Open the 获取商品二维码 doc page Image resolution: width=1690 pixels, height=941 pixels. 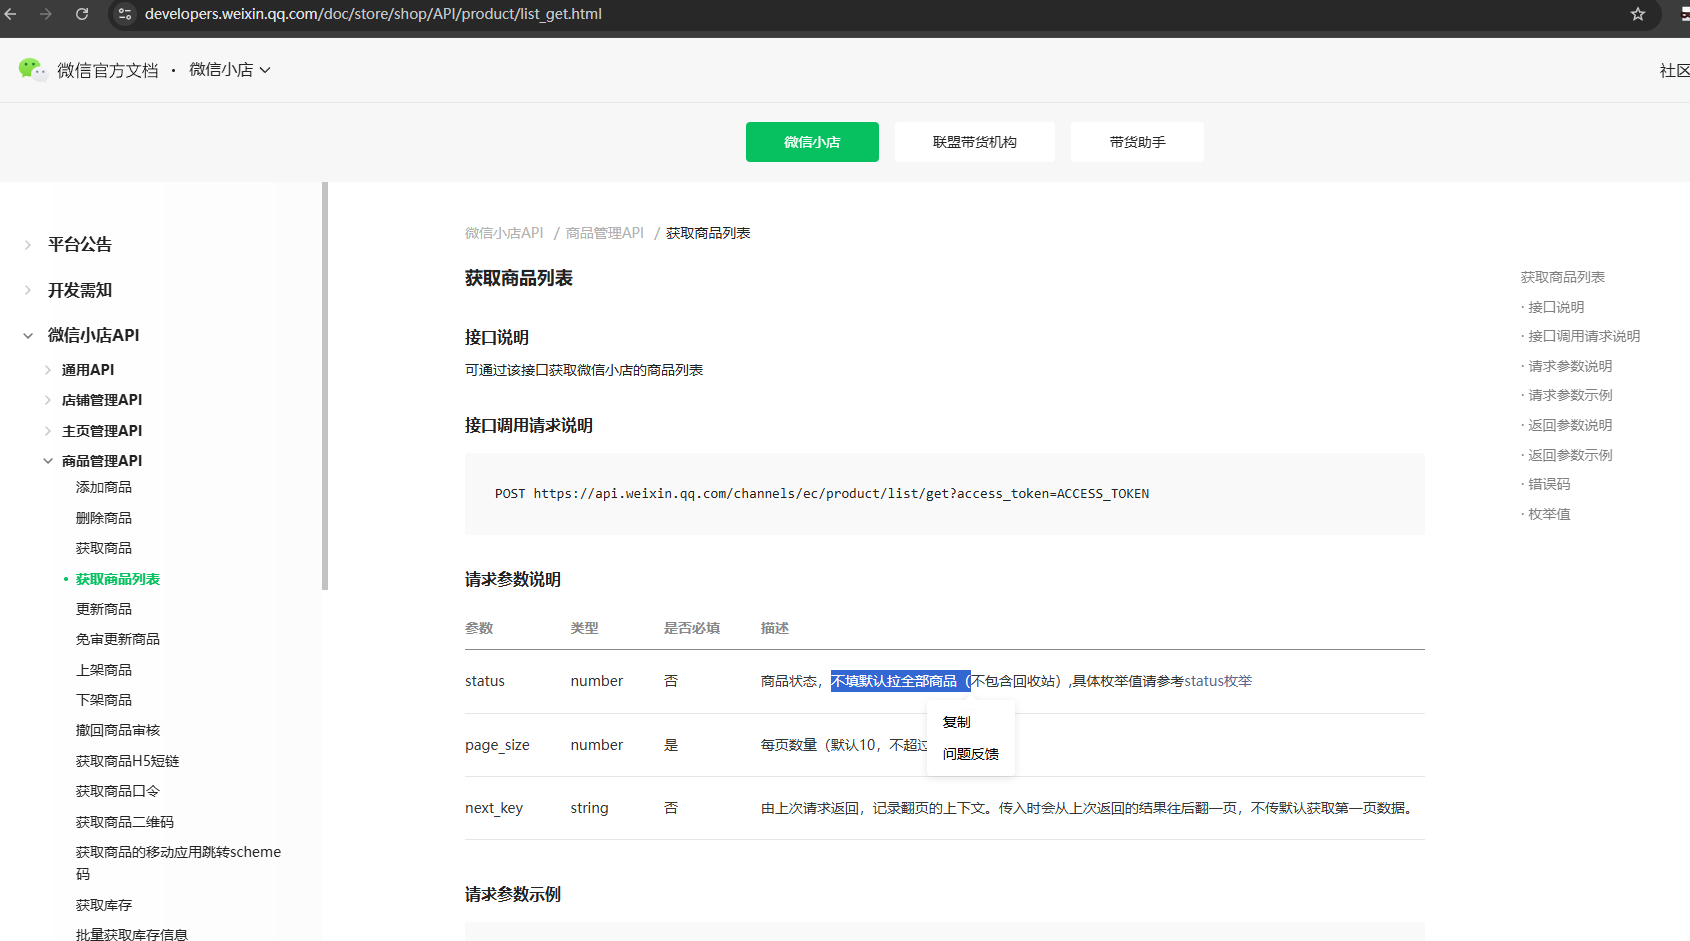click(x=125, y=822)
